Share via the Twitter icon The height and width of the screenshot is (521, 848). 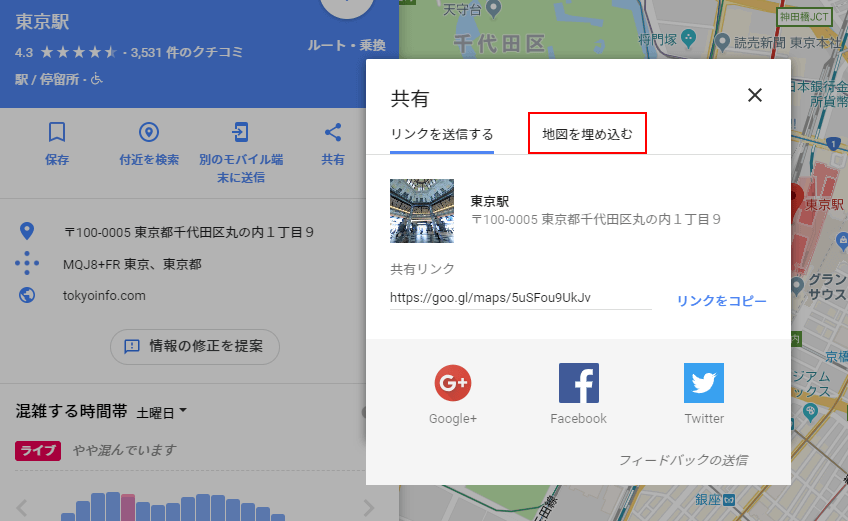click(x=704, y=383)
